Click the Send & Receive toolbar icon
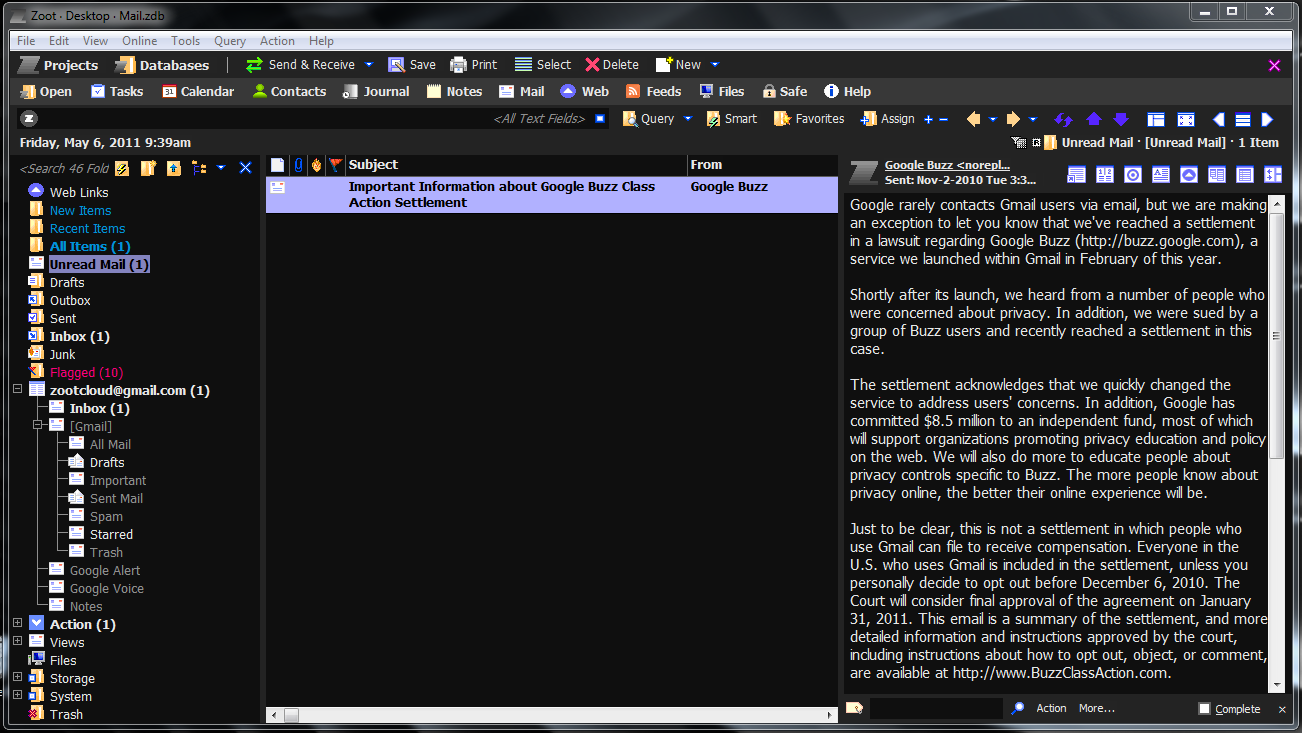The height and width of the screenshot is (733, 1302). click(255, 65)
